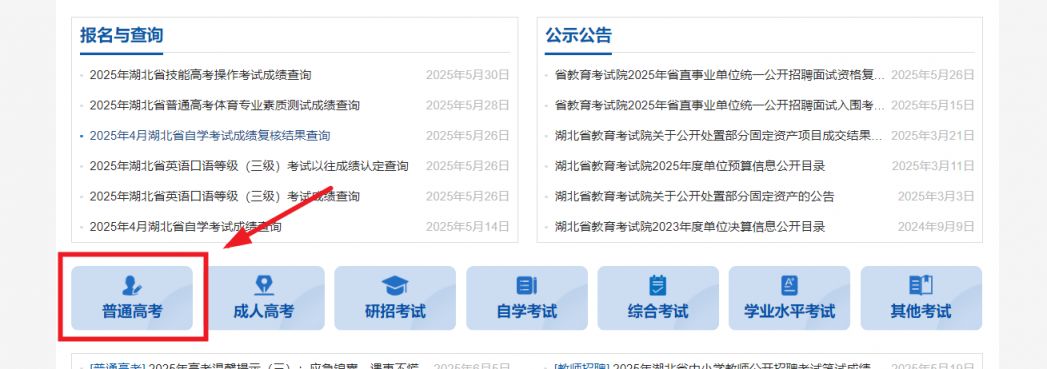Click the 综合考试 label text
This screenshot has width=1047, height=369.
(658, 312)
